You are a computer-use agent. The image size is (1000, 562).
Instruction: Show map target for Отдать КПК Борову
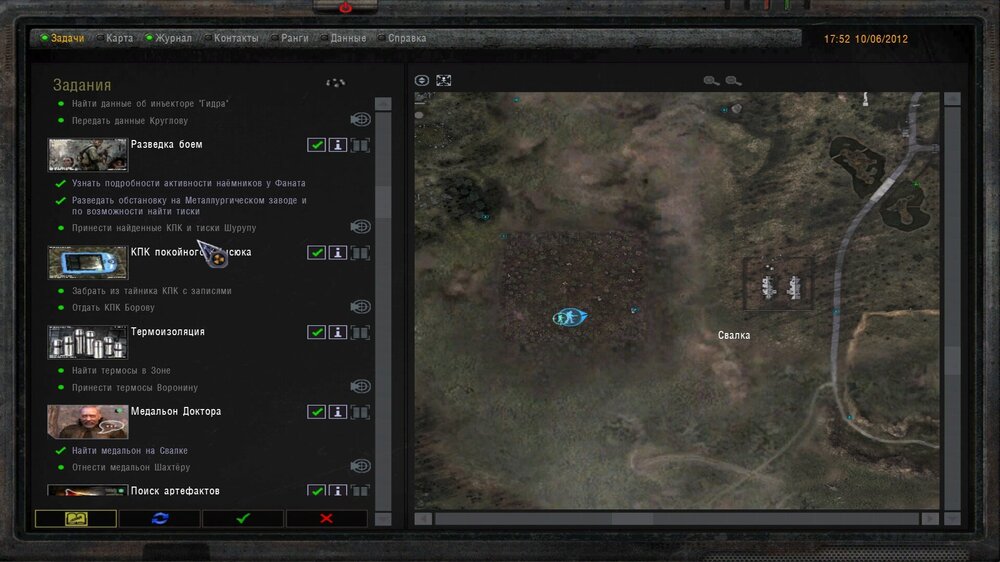pyautogui.click(x=360, y=307)
